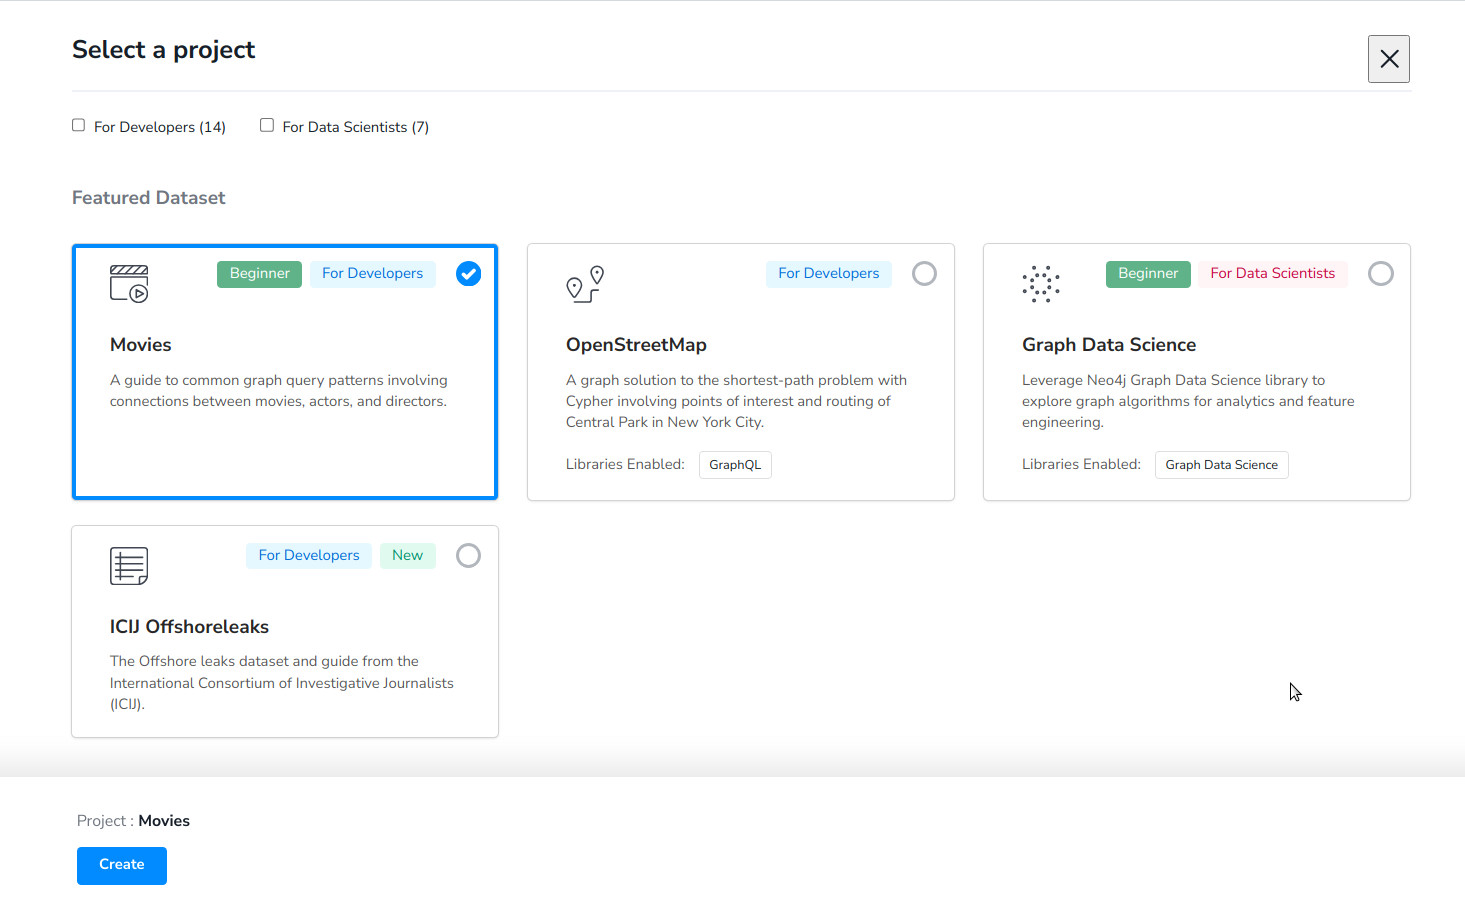Image resolution: width=1465 pixels, height=908 pixels.
Task: Click Beginner tag on Graph Data Science card
Action: (1148, 274)
